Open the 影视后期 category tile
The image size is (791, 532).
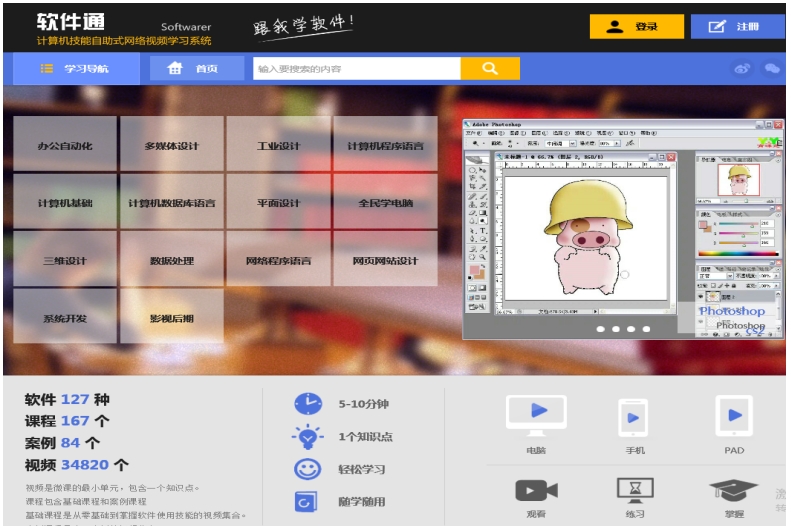[x=172, y=318]
